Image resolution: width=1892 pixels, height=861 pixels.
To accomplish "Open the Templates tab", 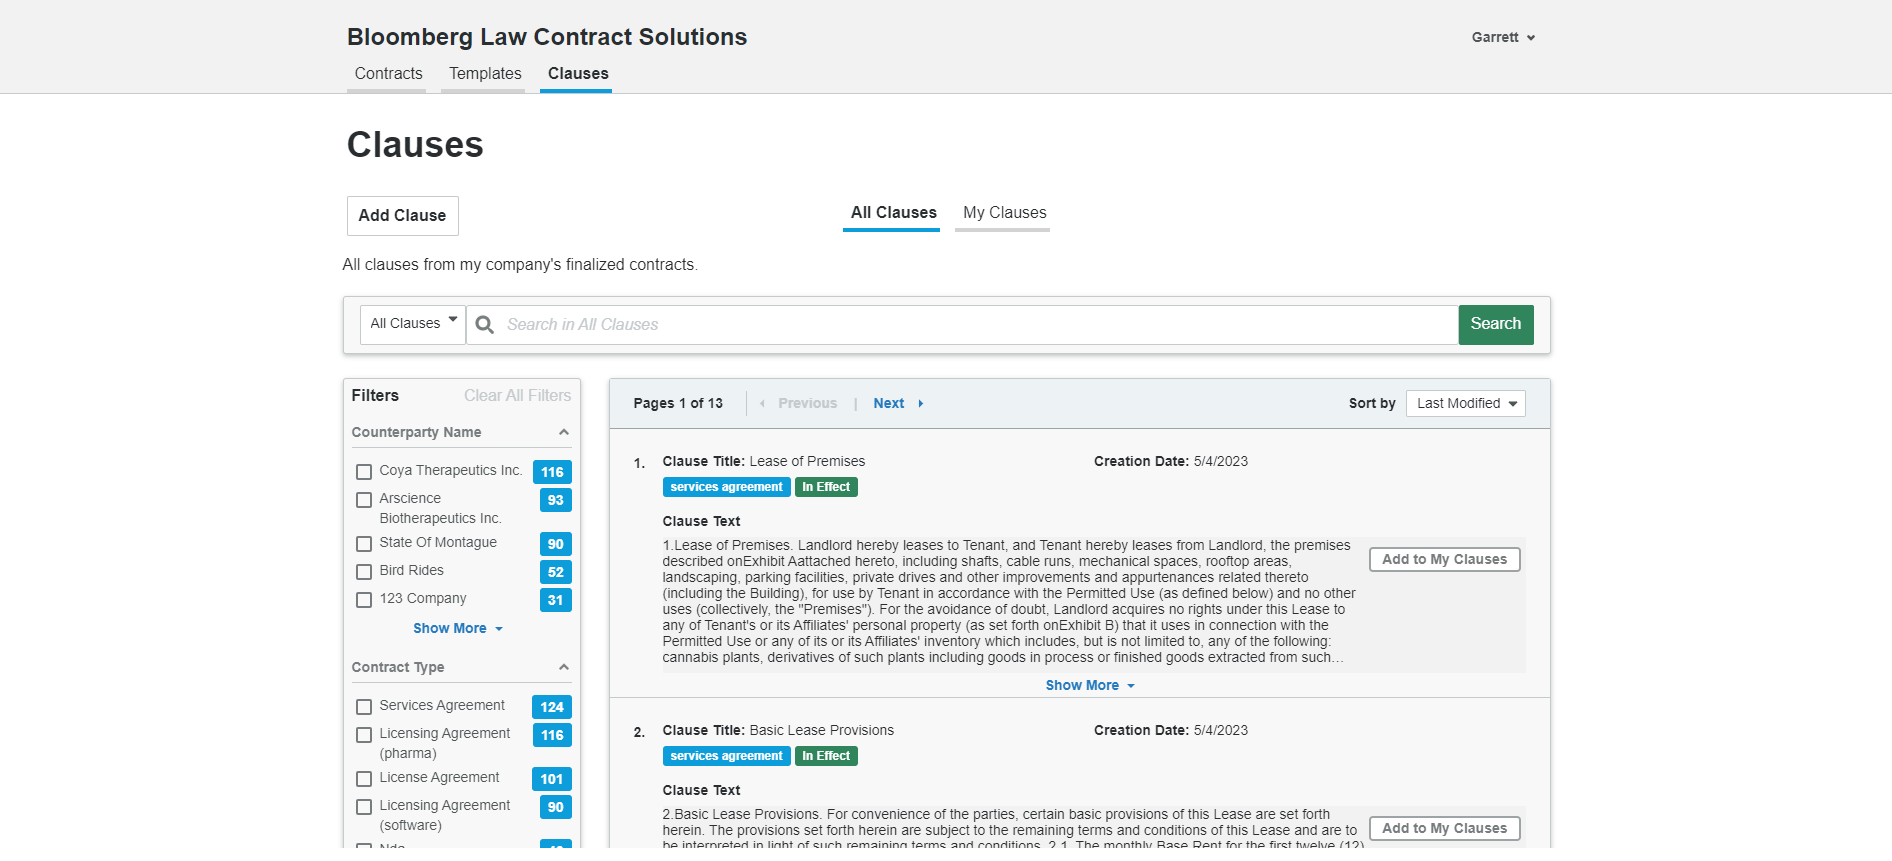I will click(x=484, y=73).
